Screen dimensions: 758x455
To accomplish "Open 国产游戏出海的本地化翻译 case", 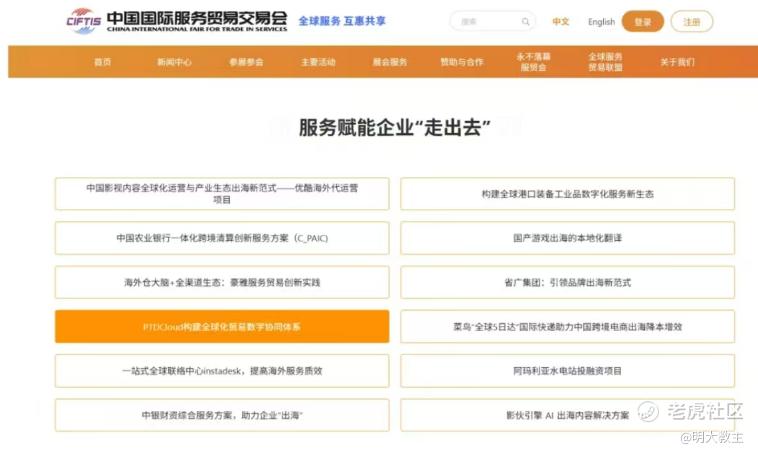I will [x=568, y=238].
